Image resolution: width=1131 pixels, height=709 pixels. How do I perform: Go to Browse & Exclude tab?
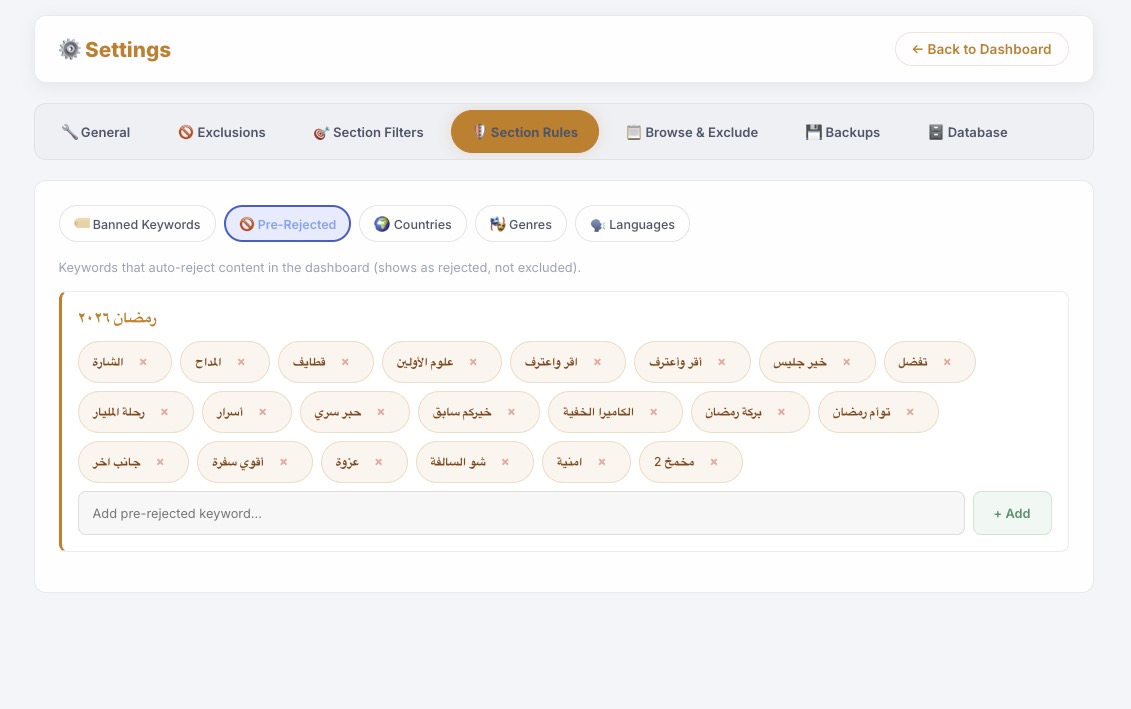692,132
